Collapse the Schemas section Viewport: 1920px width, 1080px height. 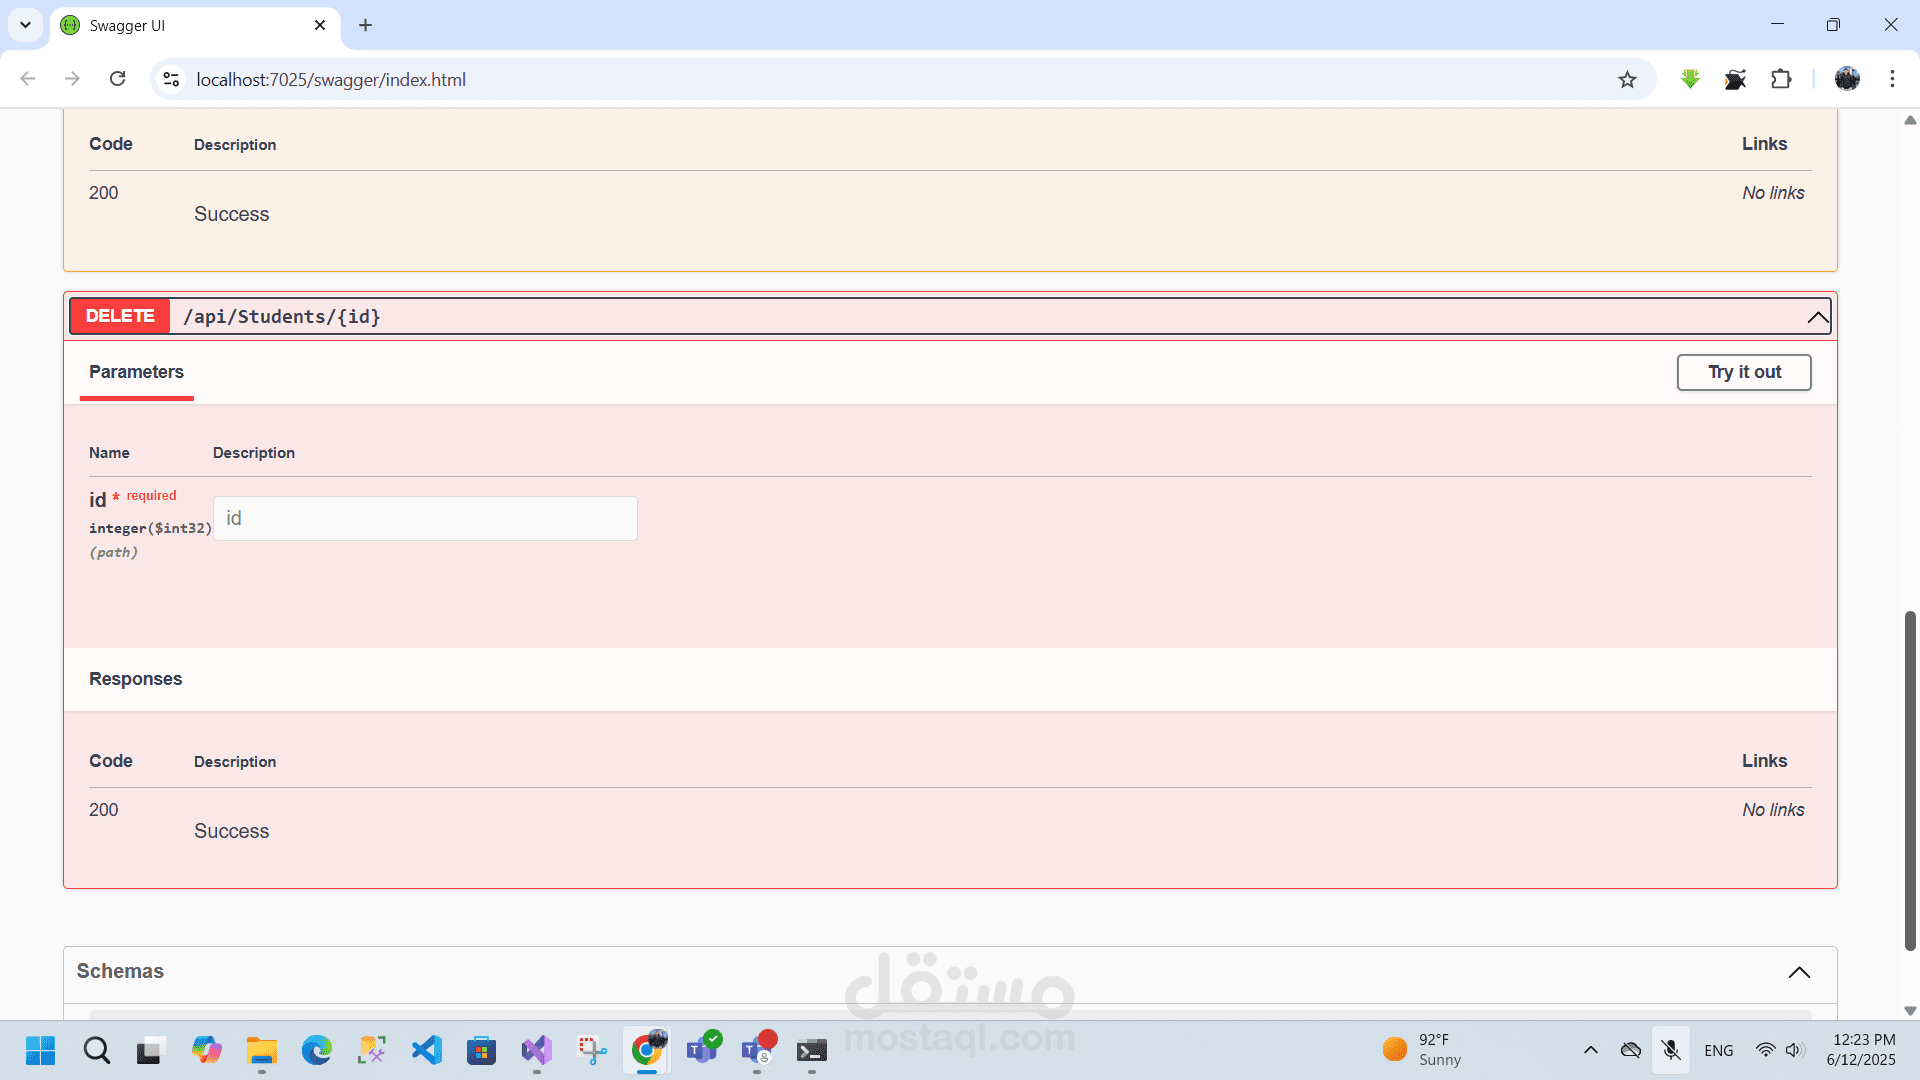point(1798,972)
